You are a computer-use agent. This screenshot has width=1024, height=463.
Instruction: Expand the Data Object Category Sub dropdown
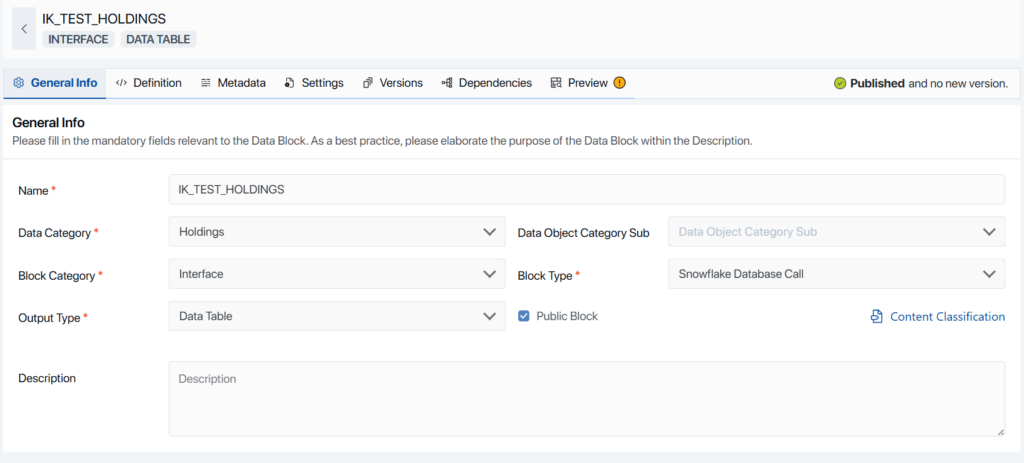[x=988, y=232]
